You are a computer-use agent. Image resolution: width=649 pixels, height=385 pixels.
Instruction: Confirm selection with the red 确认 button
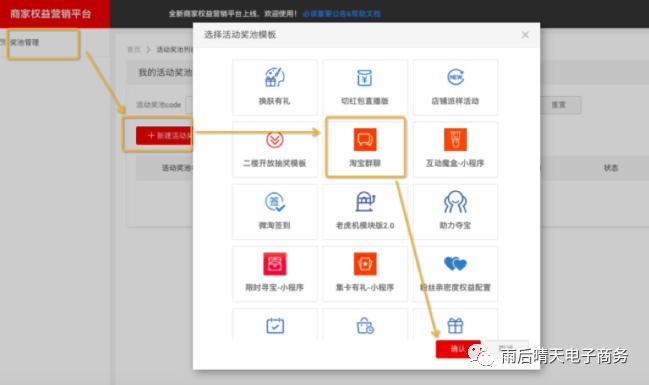[x=458, y=349]
